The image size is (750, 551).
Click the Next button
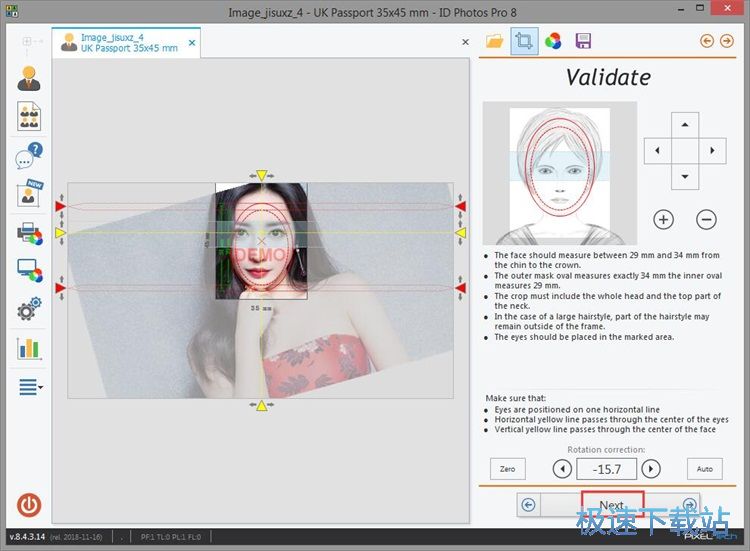tap(612, 504)
